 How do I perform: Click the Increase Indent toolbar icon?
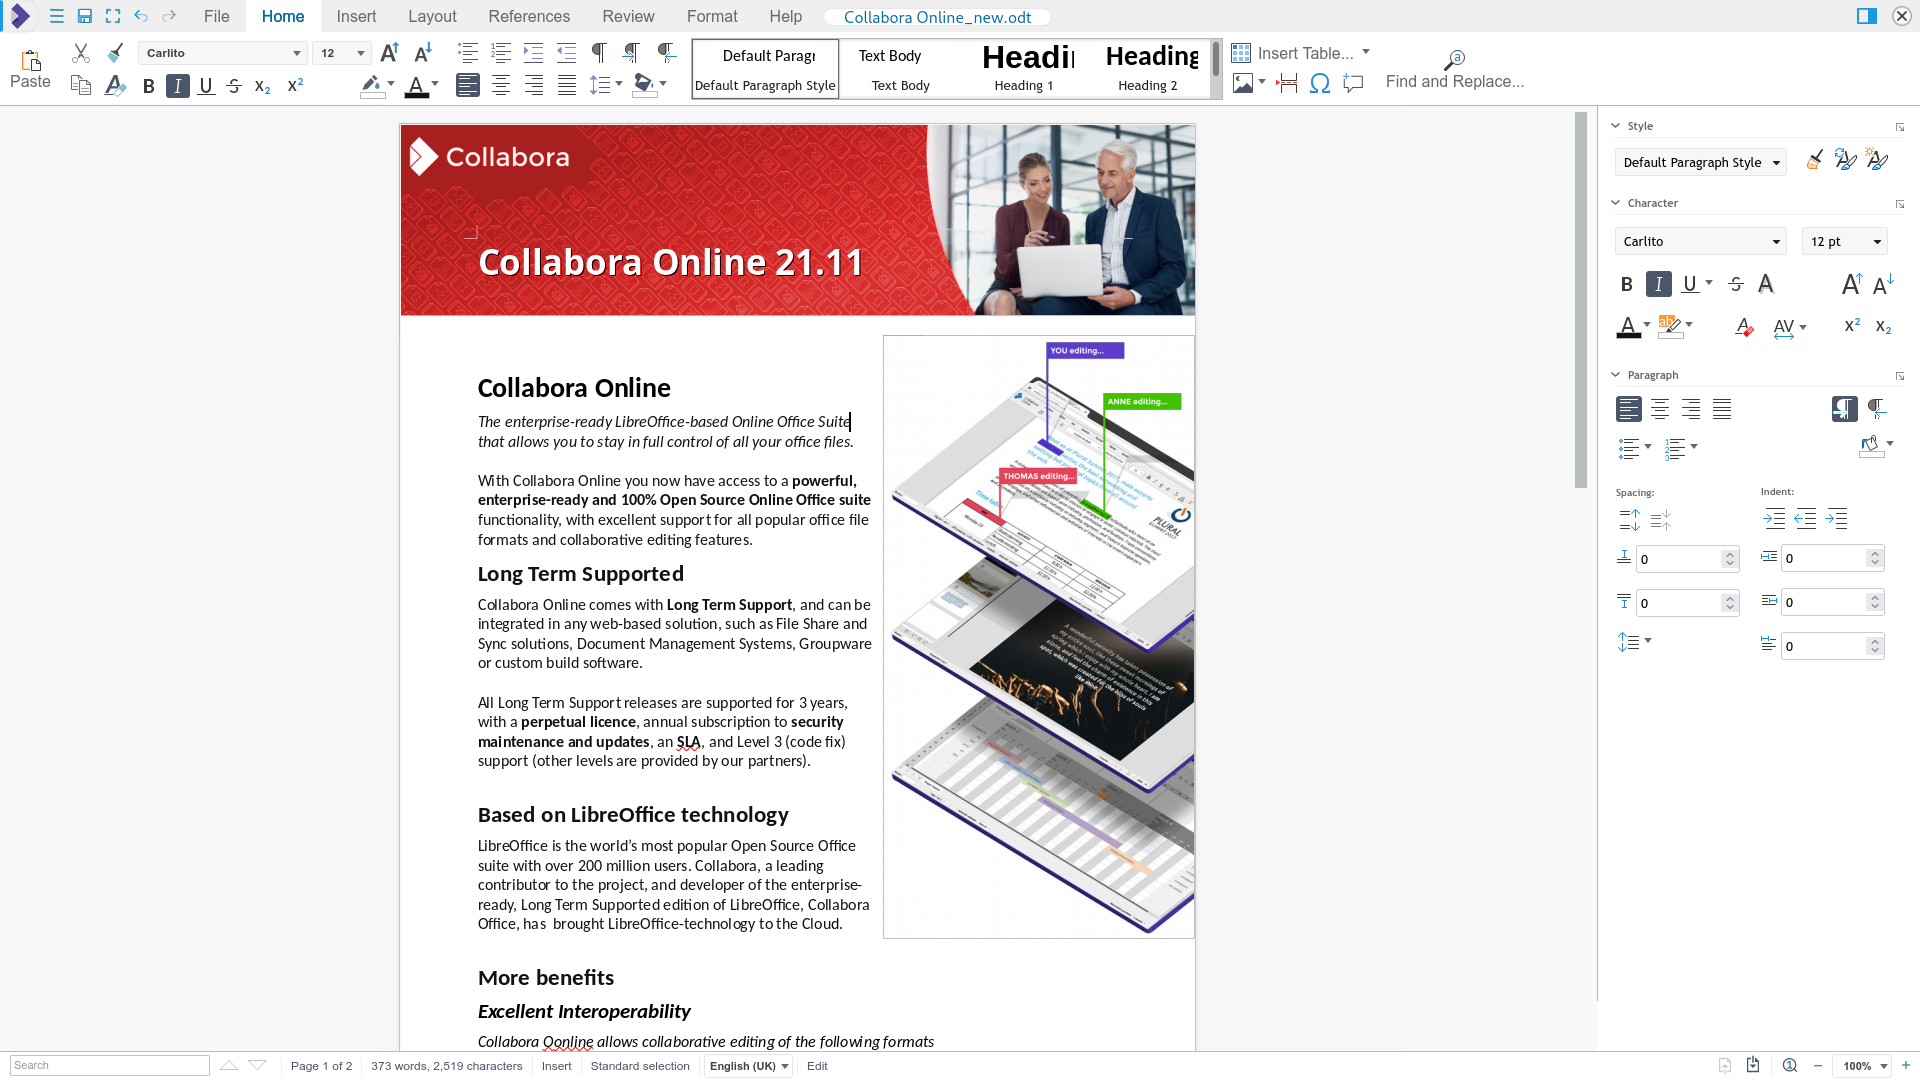tap(534, 53)
